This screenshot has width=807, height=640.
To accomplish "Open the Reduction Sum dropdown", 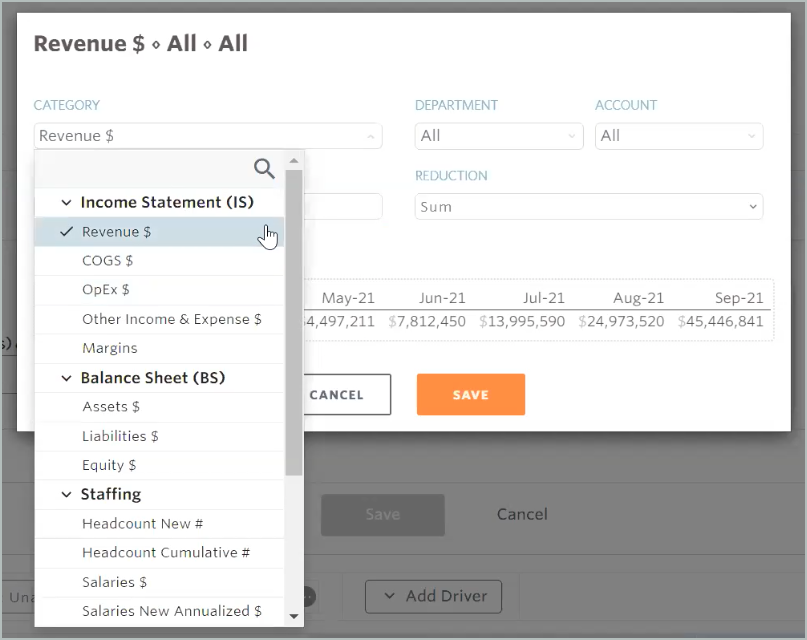I will (588, 207).
